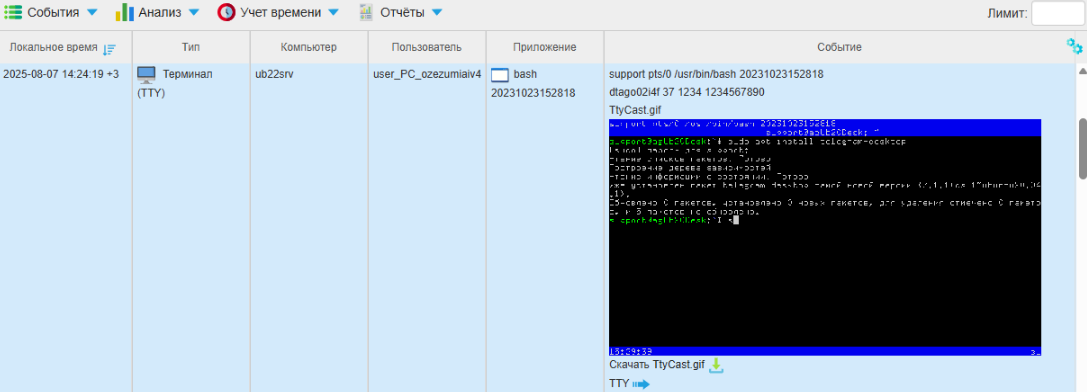The width and height of the screenshot is (1087, 392).
Task: Click the Приложение column header
Action: pyautogui.click(x=544, y=47)
